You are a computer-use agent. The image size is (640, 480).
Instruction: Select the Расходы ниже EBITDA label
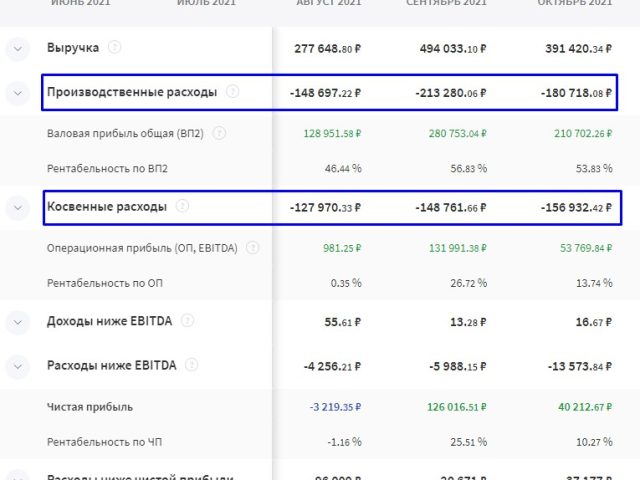tap(112, 365)
